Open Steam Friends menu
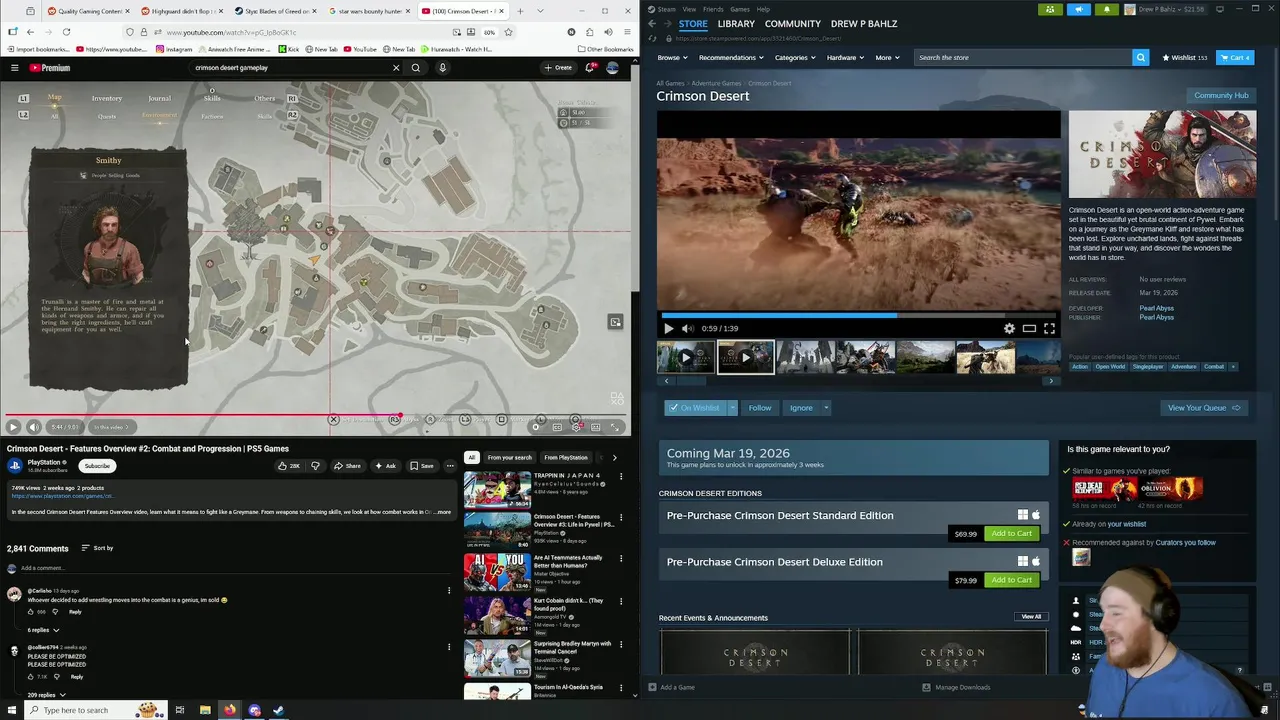1280x720 pixels. 713,9
